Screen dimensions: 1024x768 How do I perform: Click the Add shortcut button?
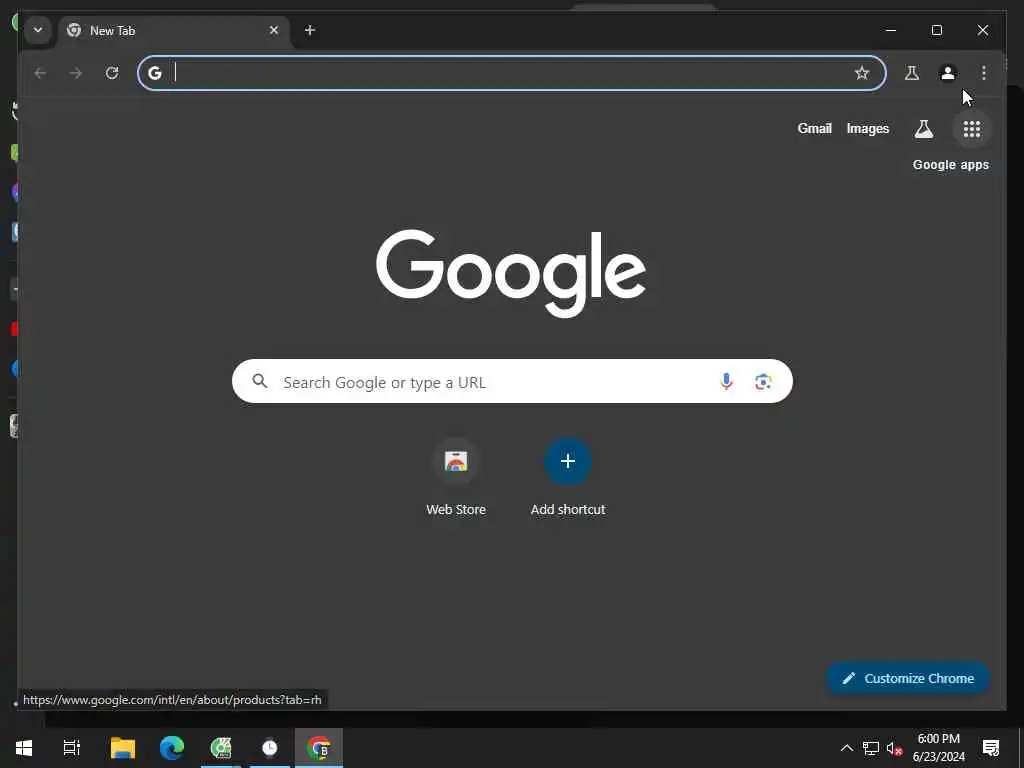[568, 477]
